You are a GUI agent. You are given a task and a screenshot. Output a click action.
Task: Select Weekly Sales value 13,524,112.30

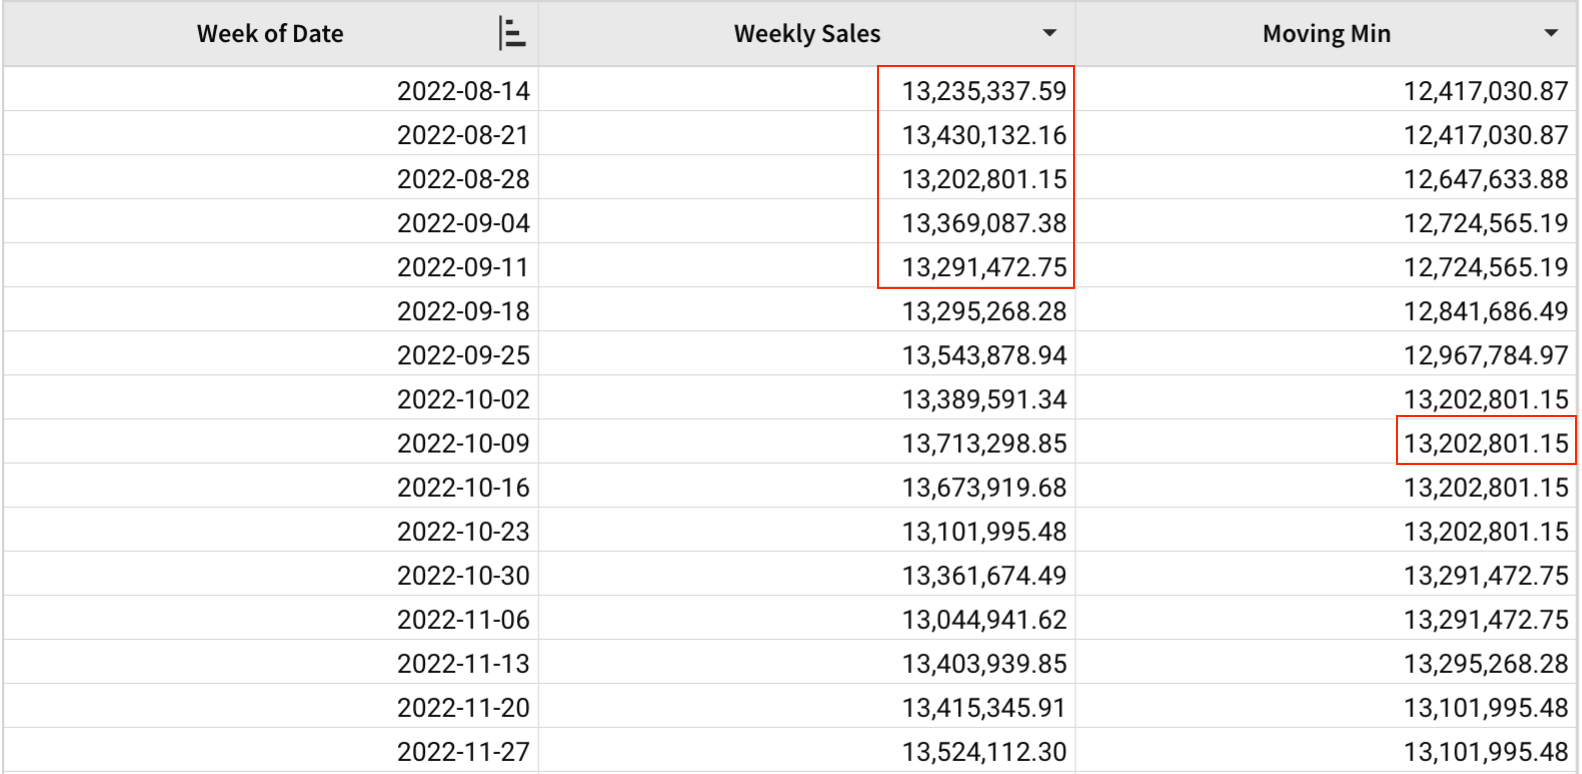tap(984, 751)
